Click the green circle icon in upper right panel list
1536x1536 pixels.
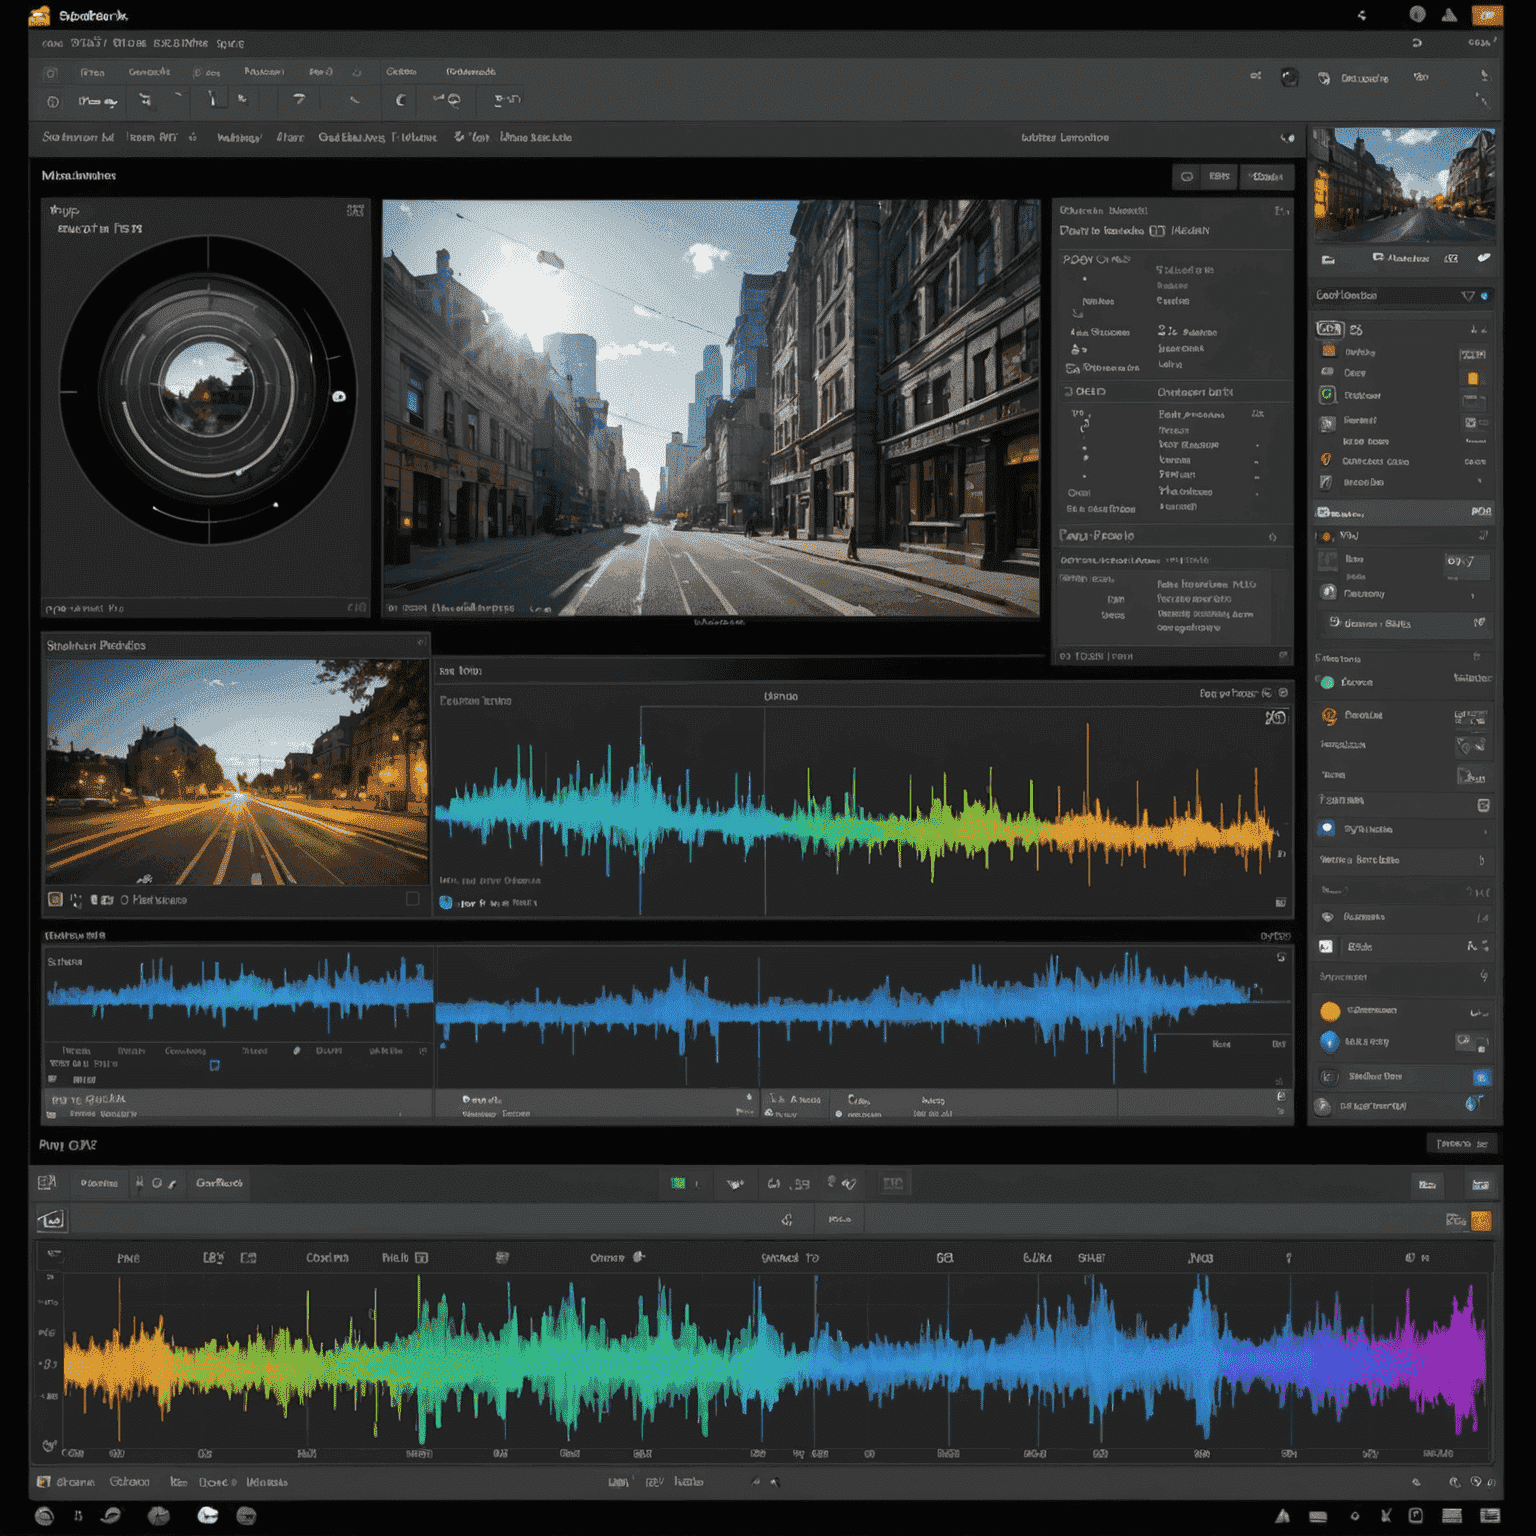click(1327, 395)
